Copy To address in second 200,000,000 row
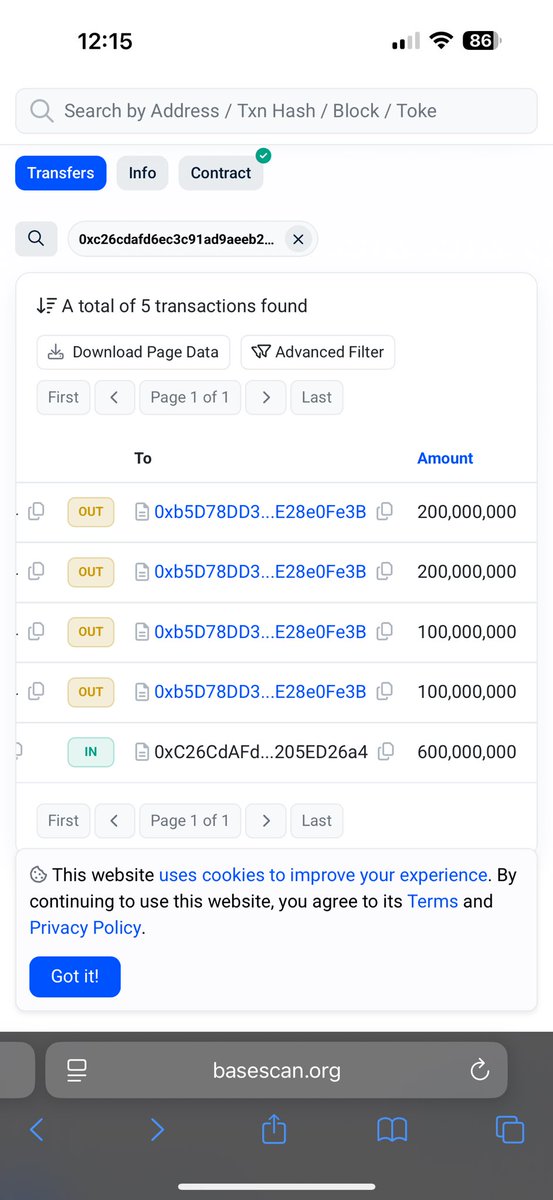The height and width of the screenshot is (1200, 553). point(384,571)
